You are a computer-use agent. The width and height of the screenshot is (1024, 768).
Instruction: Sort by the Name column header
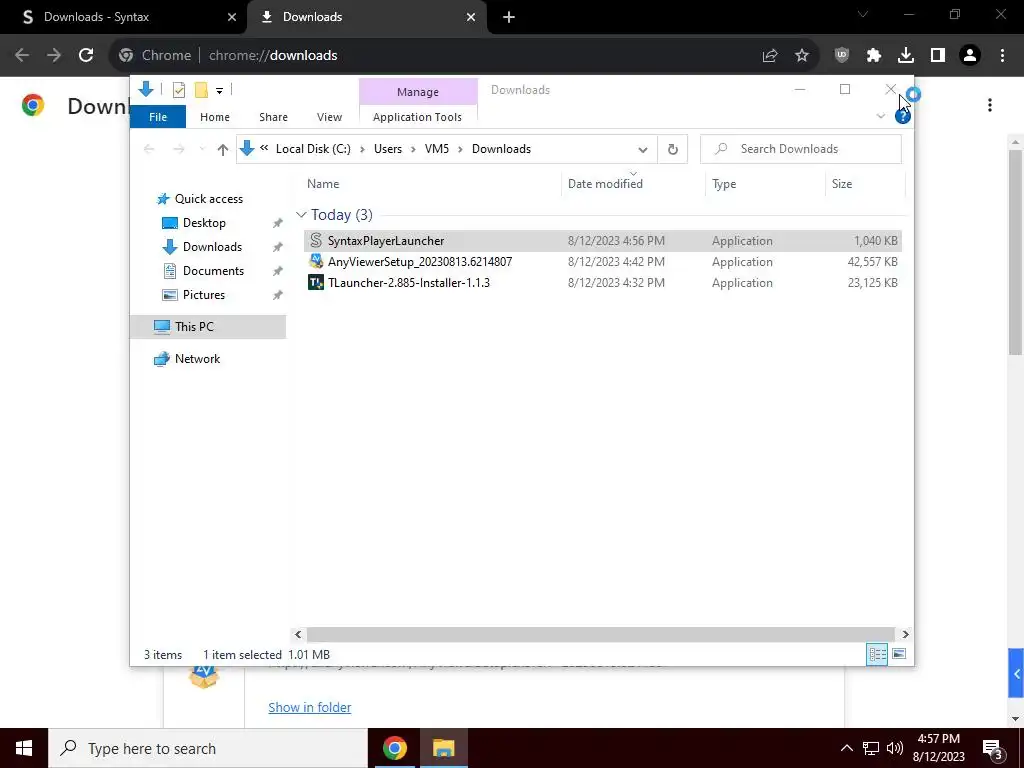[431, 184]
